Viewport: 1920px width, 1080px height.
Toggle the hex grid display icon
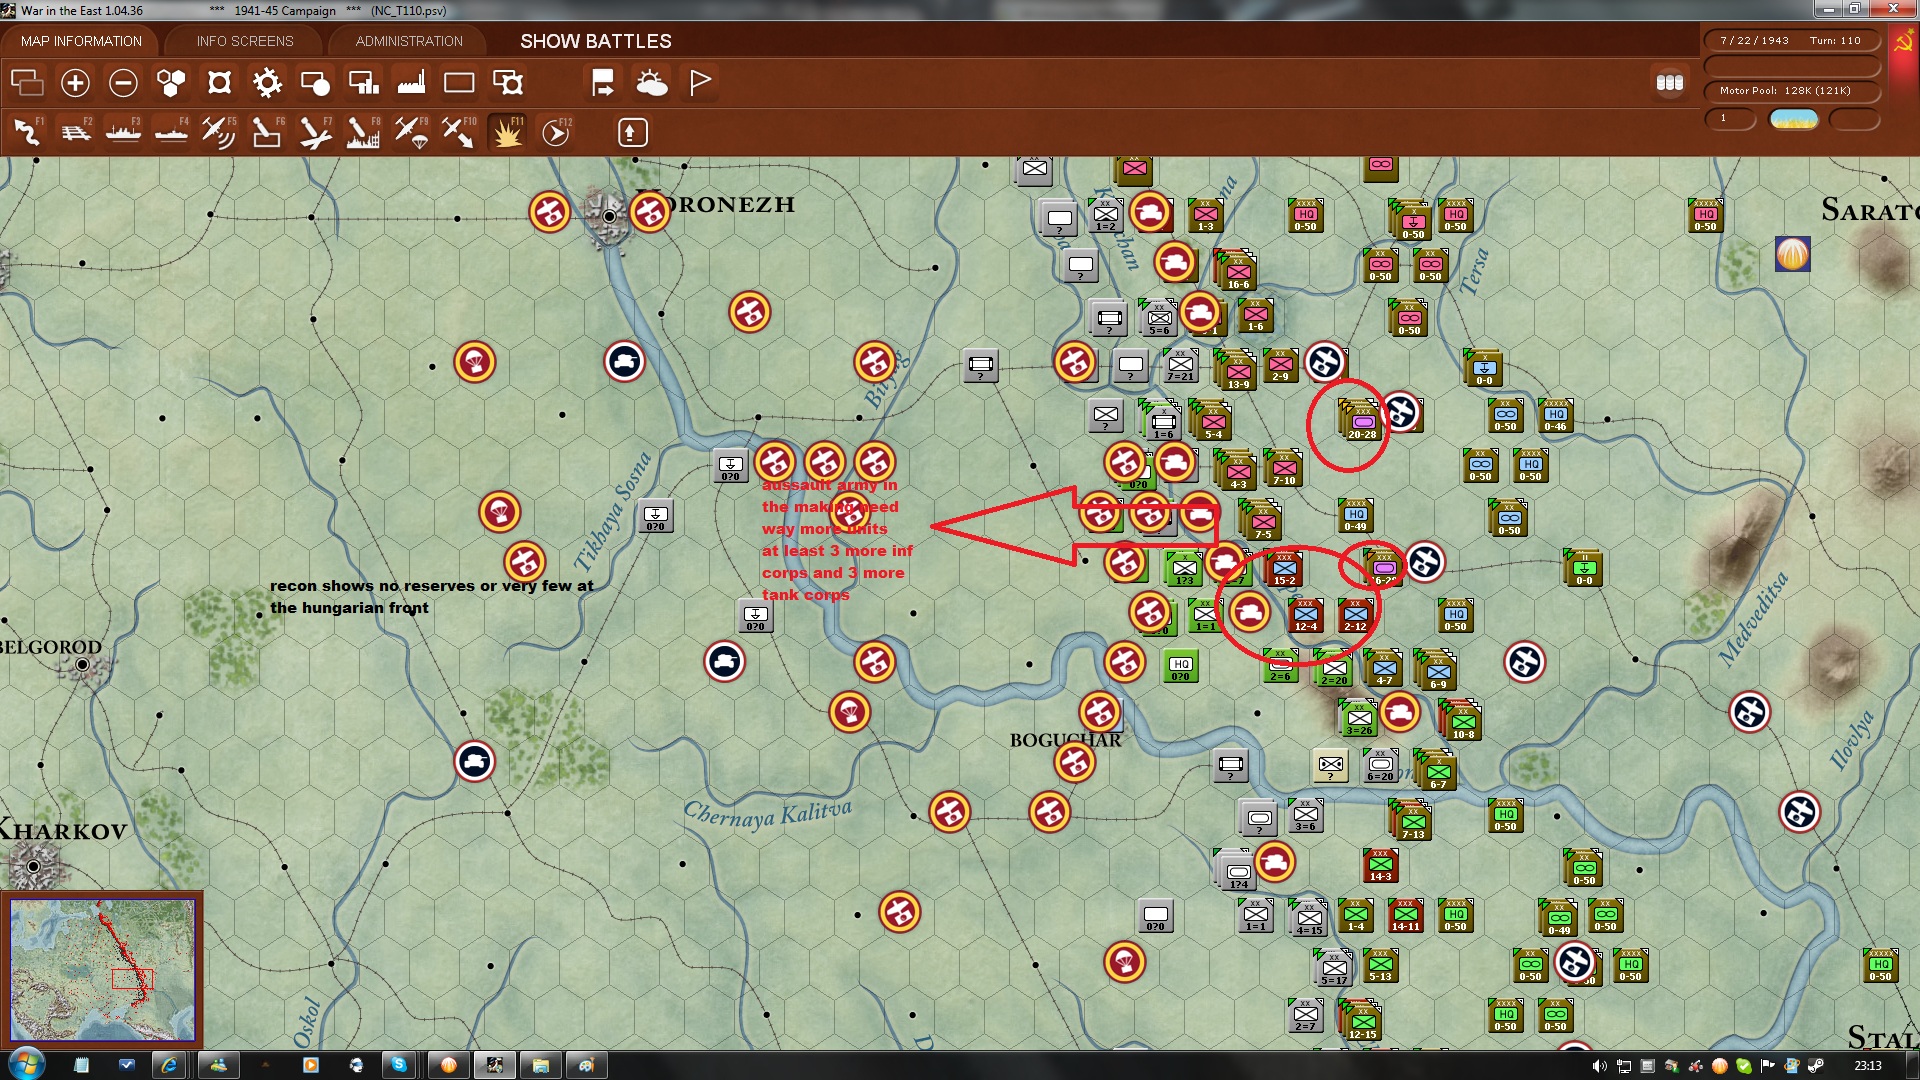click(171, 82)
